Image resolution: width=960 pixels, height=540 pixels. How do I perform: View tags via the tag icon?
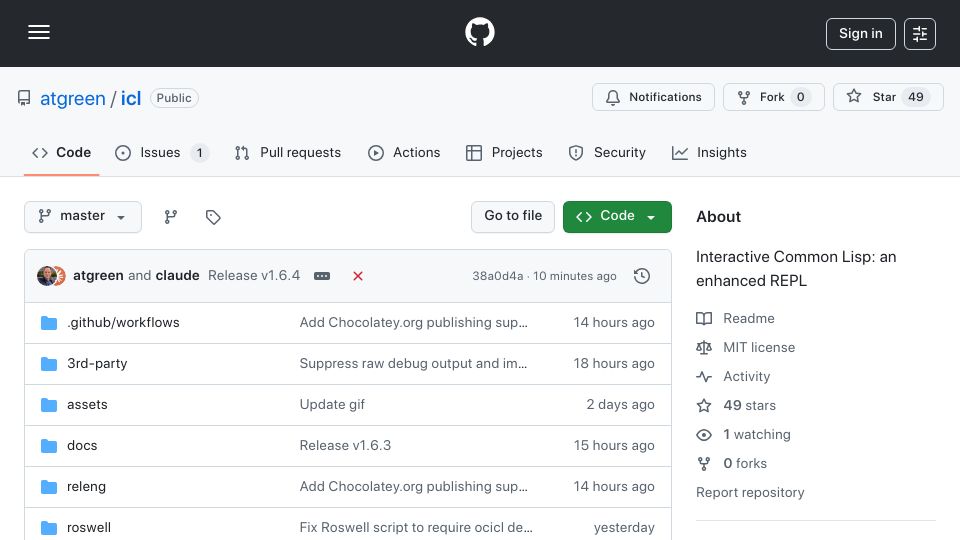tap(213, 217)
